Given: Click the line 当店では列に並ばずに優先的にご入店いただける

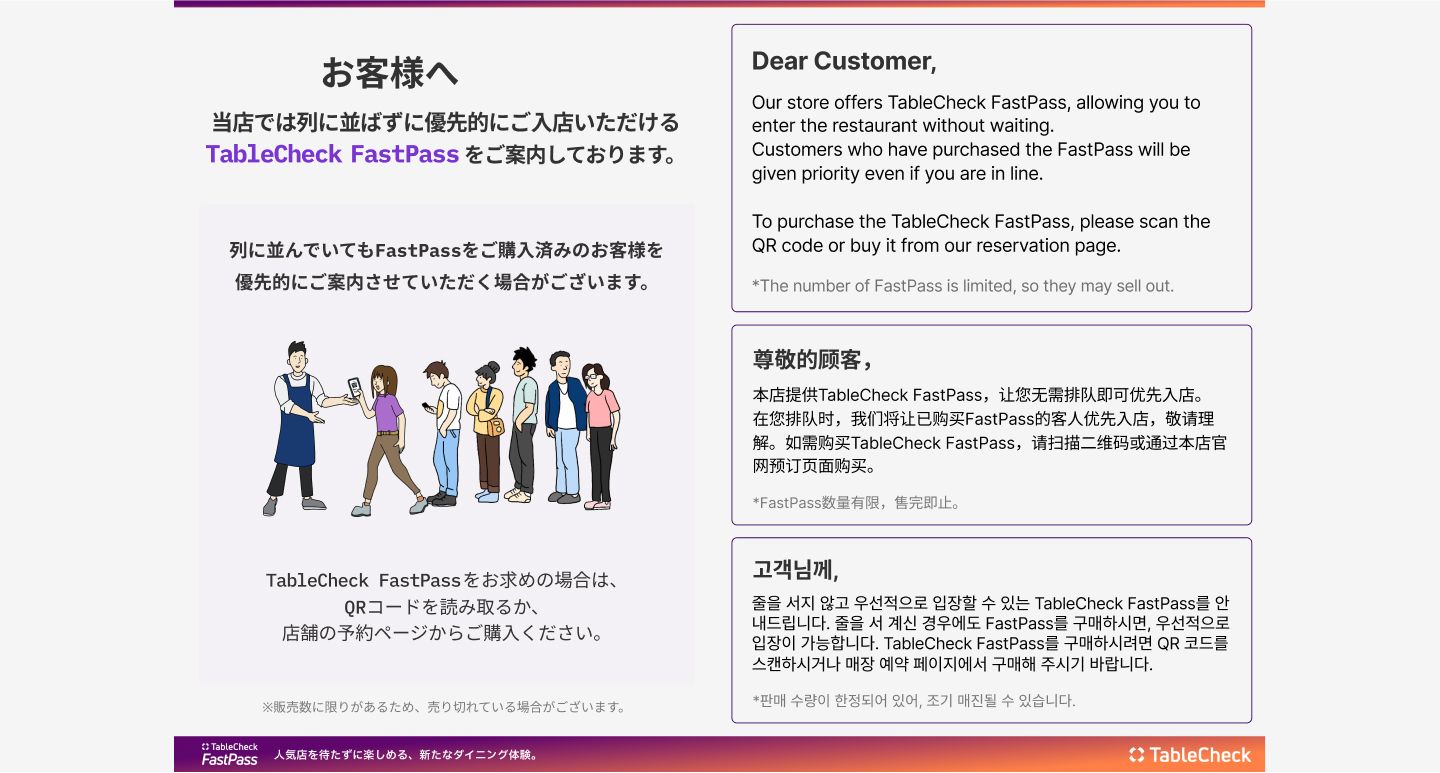Looking at the screenshot, I should 445,123.
